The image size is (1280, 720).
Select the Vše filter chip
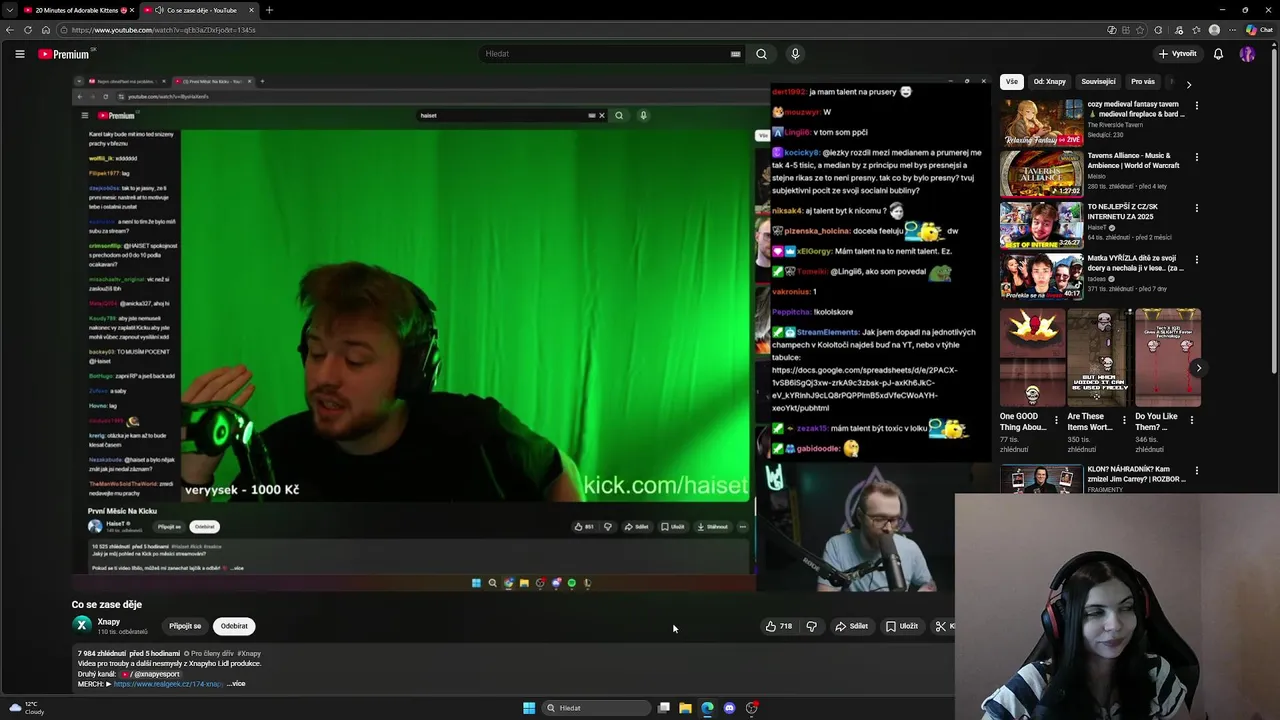1012,82
